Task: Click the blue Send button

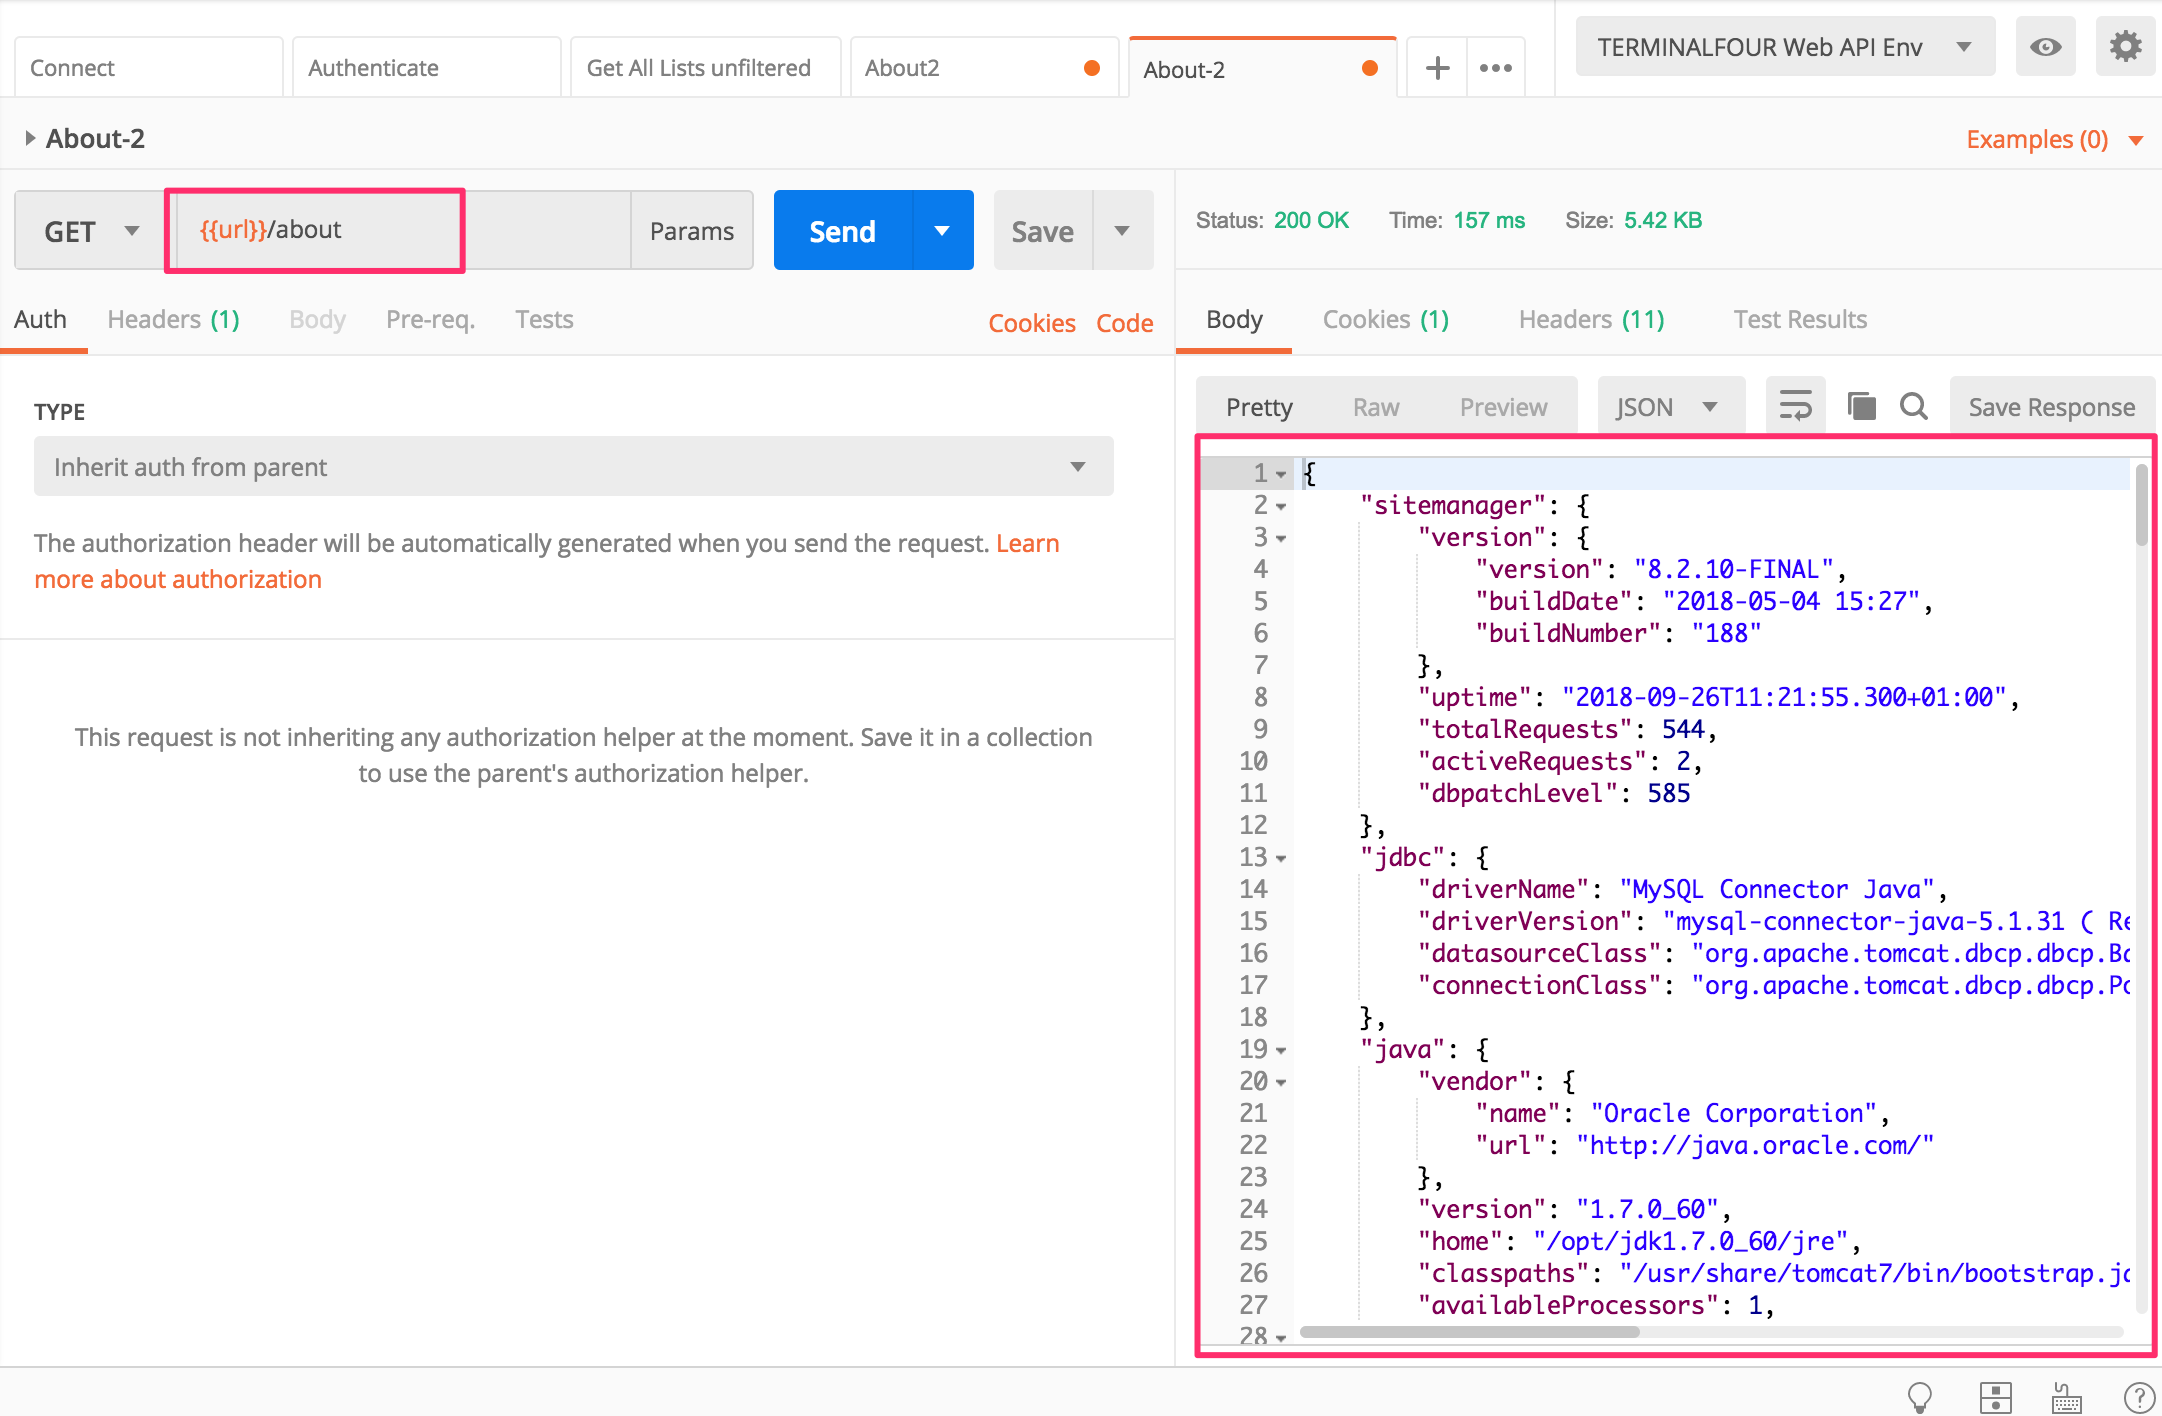Action: 842,231
